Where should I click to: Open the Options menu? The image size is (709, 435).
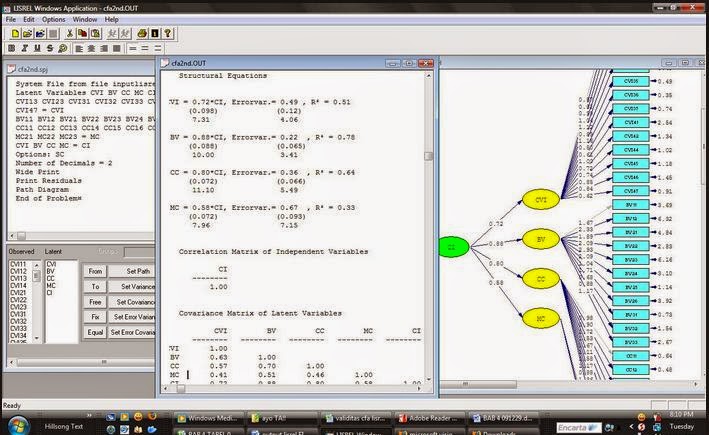pos(54,19)
